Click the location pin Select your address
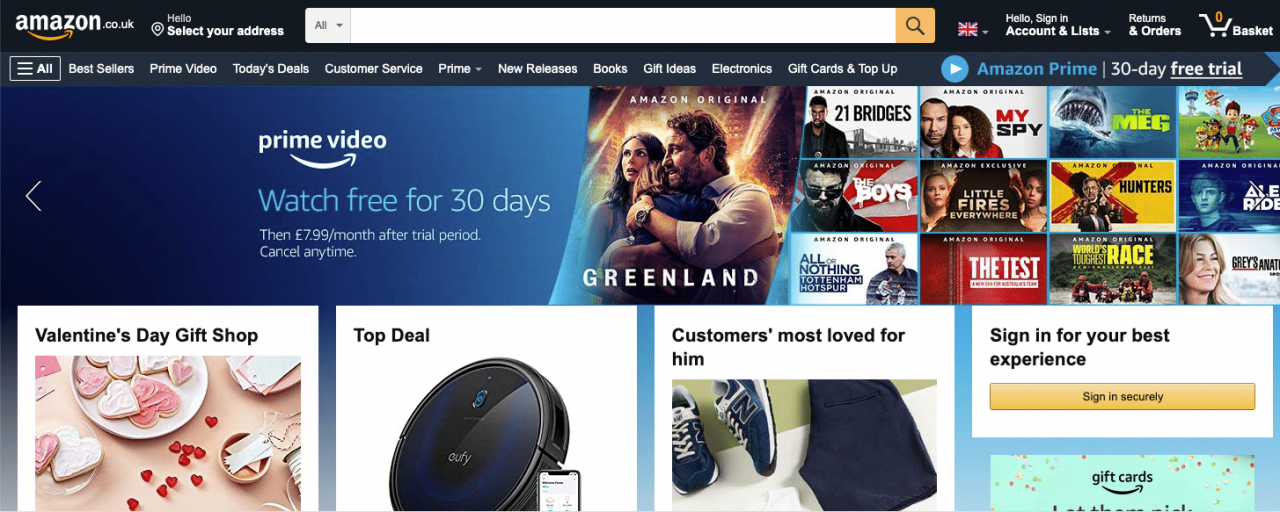The height and width of the screenshot is (512, 1280). point(218,25)
